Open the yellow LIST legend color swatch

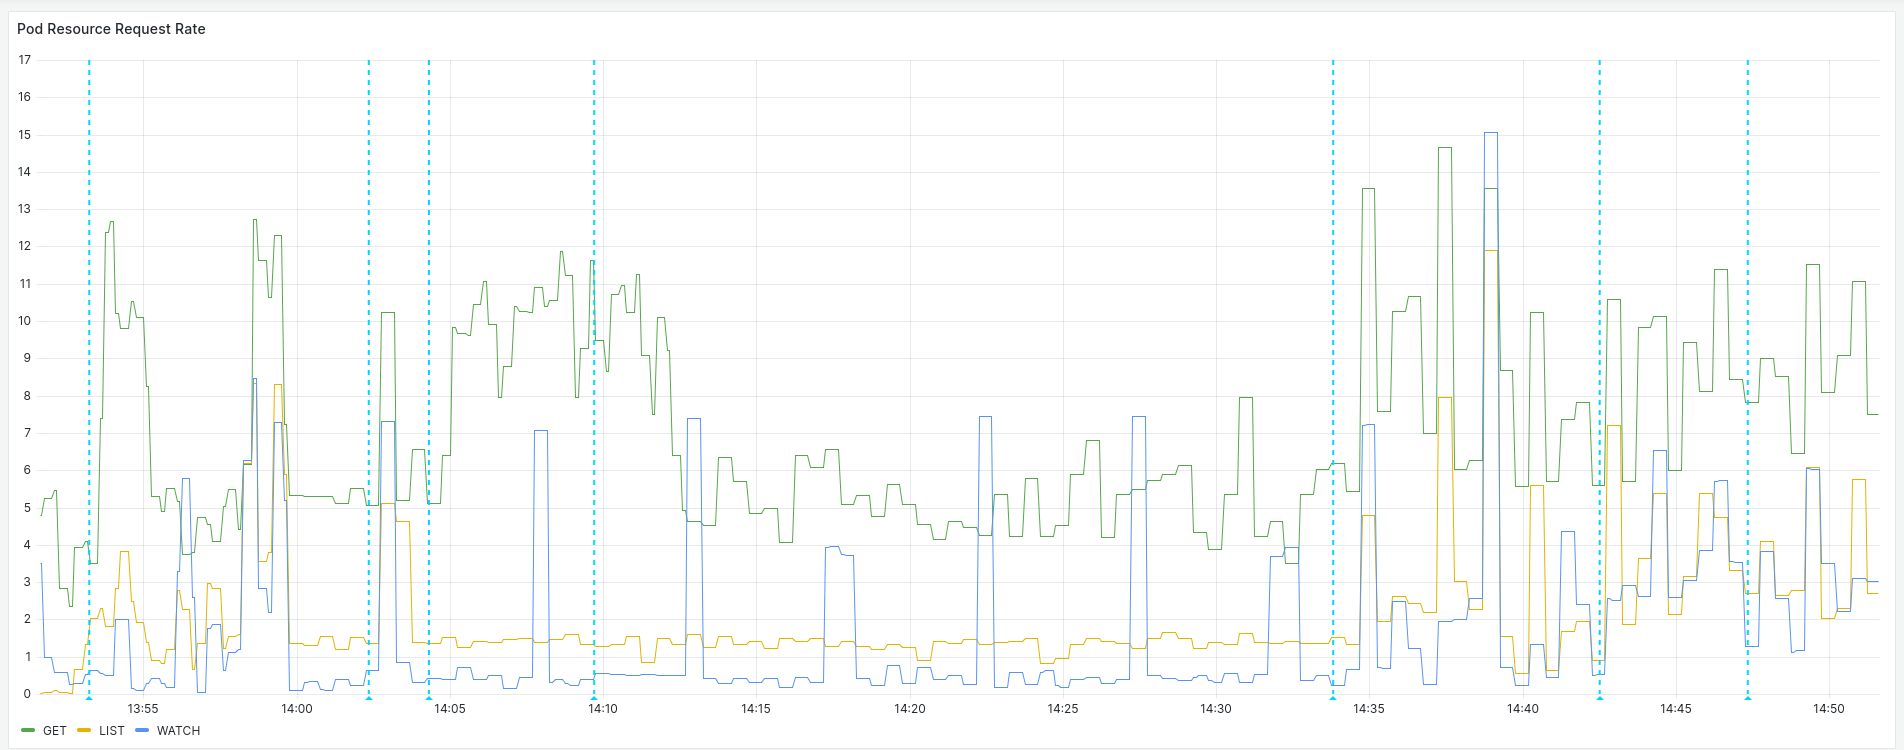pos(84,731)
